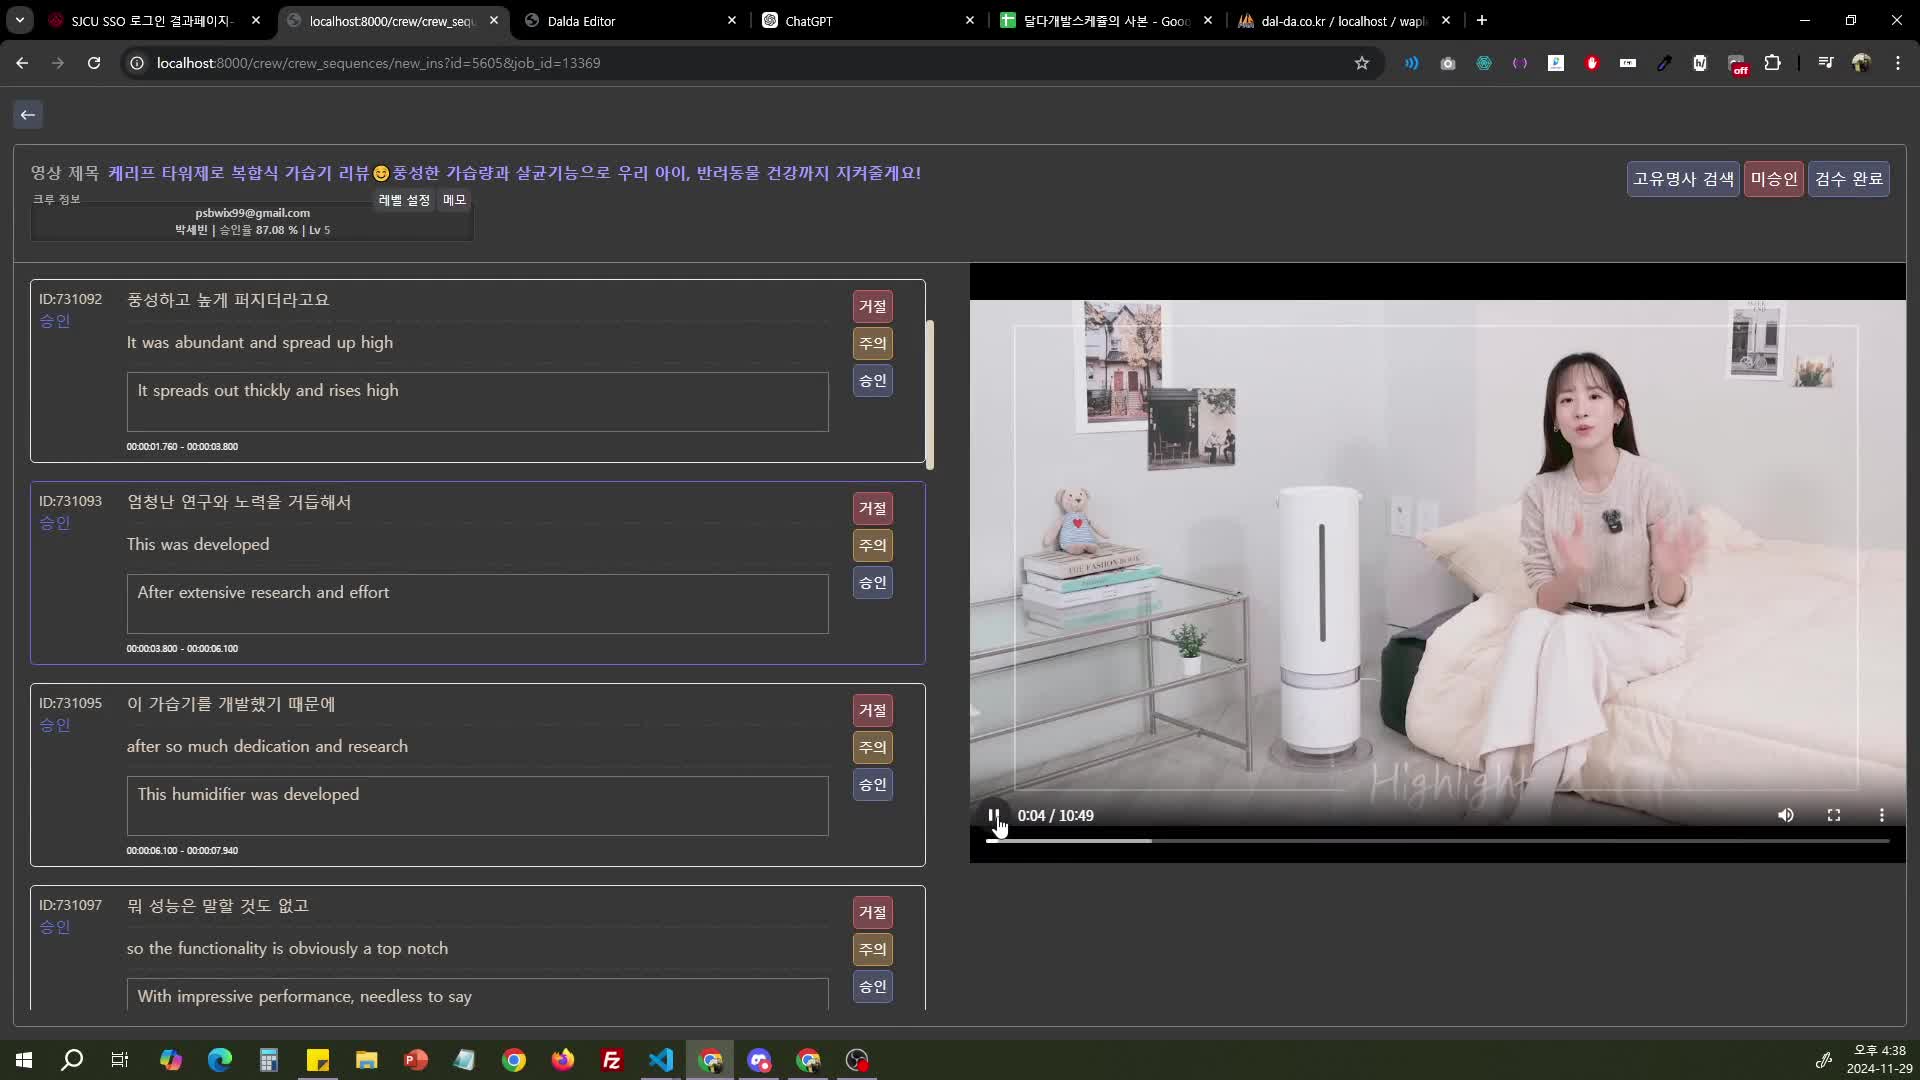Switch to the Dalda Editor tab
The width and height of the screenshot is (1920, 1080).
pos(630,21)
